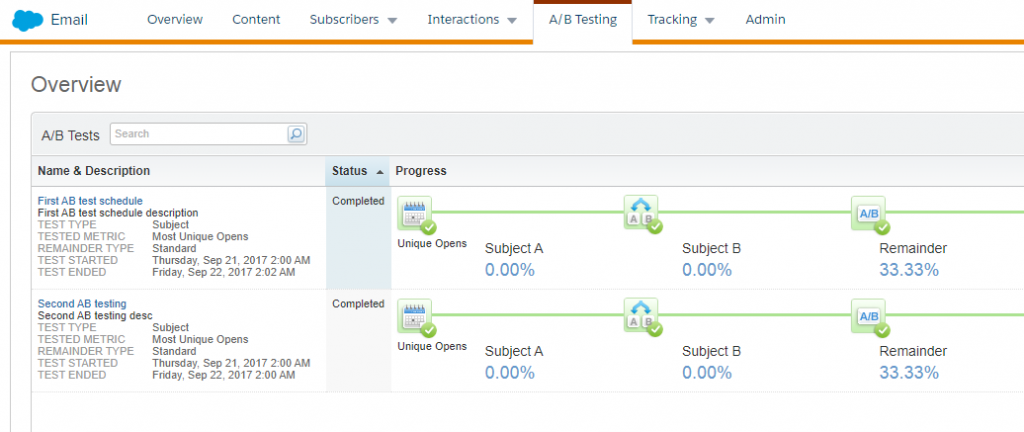1024x432 pixels.
Task: Go to the Admin tab
Action: pos(766,20)
